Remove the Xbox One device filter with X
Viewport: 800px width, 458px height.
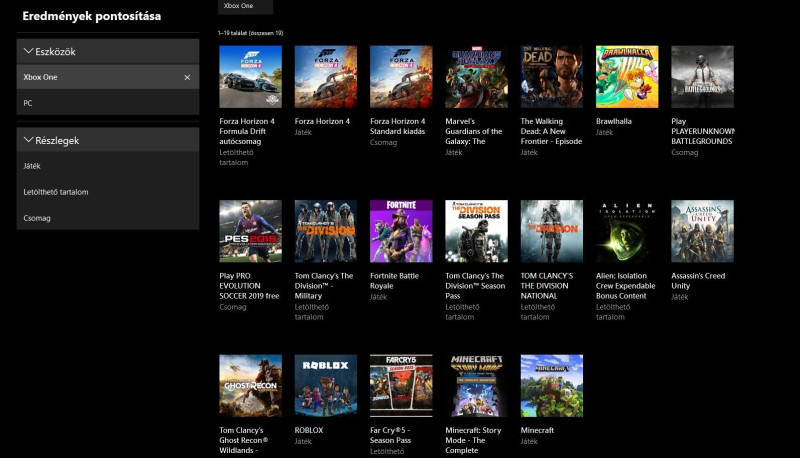tap(187, 78)
